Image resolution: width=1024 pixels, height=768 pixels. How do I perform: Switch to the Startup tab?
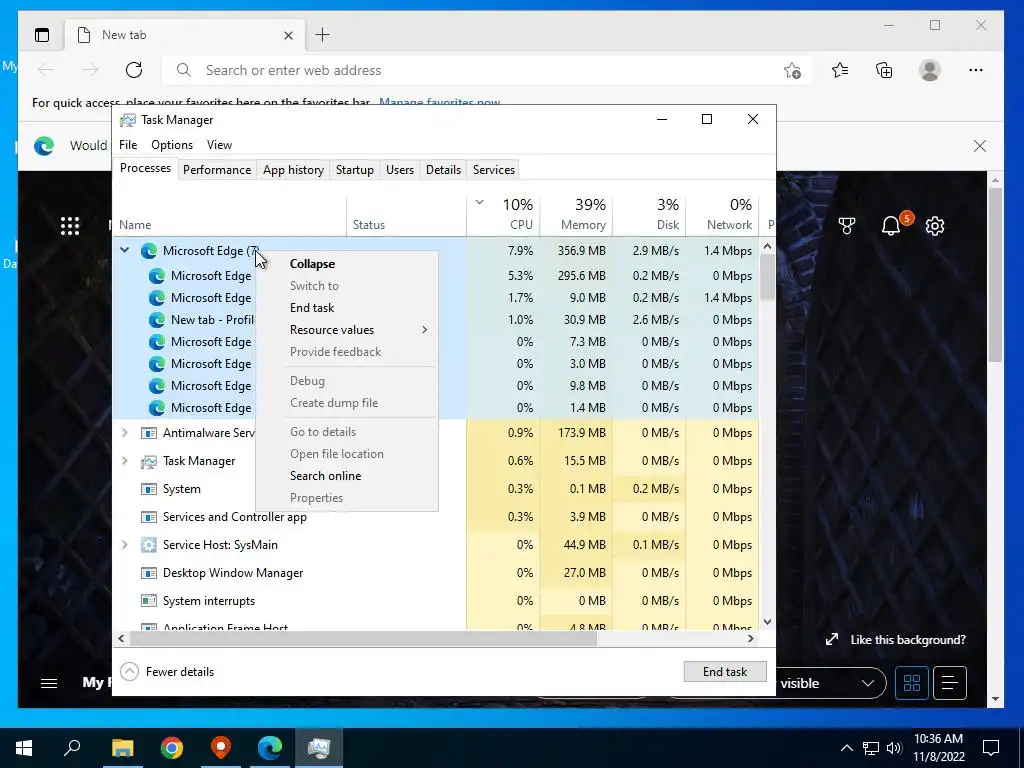point(355,170)
